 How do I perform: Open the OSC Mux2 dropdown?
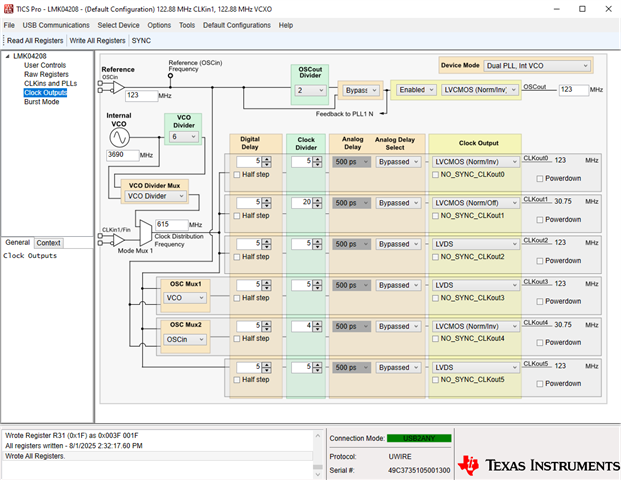185,339
